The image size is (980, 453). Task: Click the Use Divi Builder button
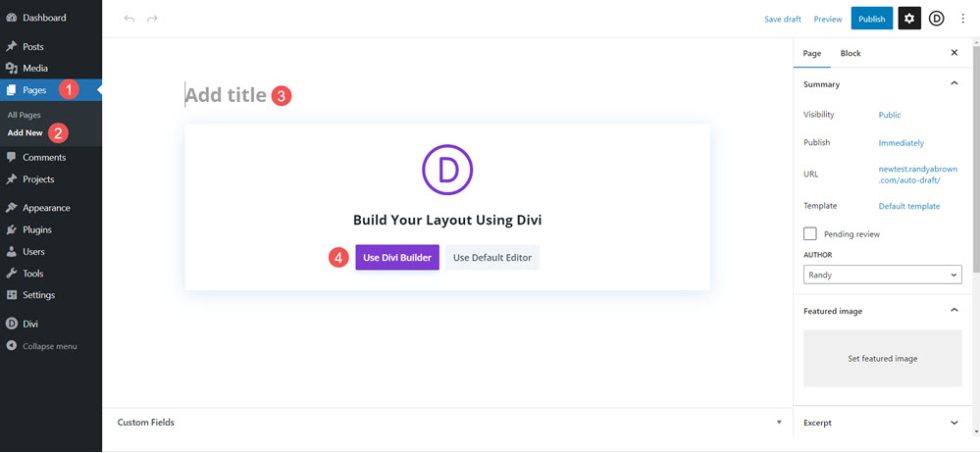397,257
